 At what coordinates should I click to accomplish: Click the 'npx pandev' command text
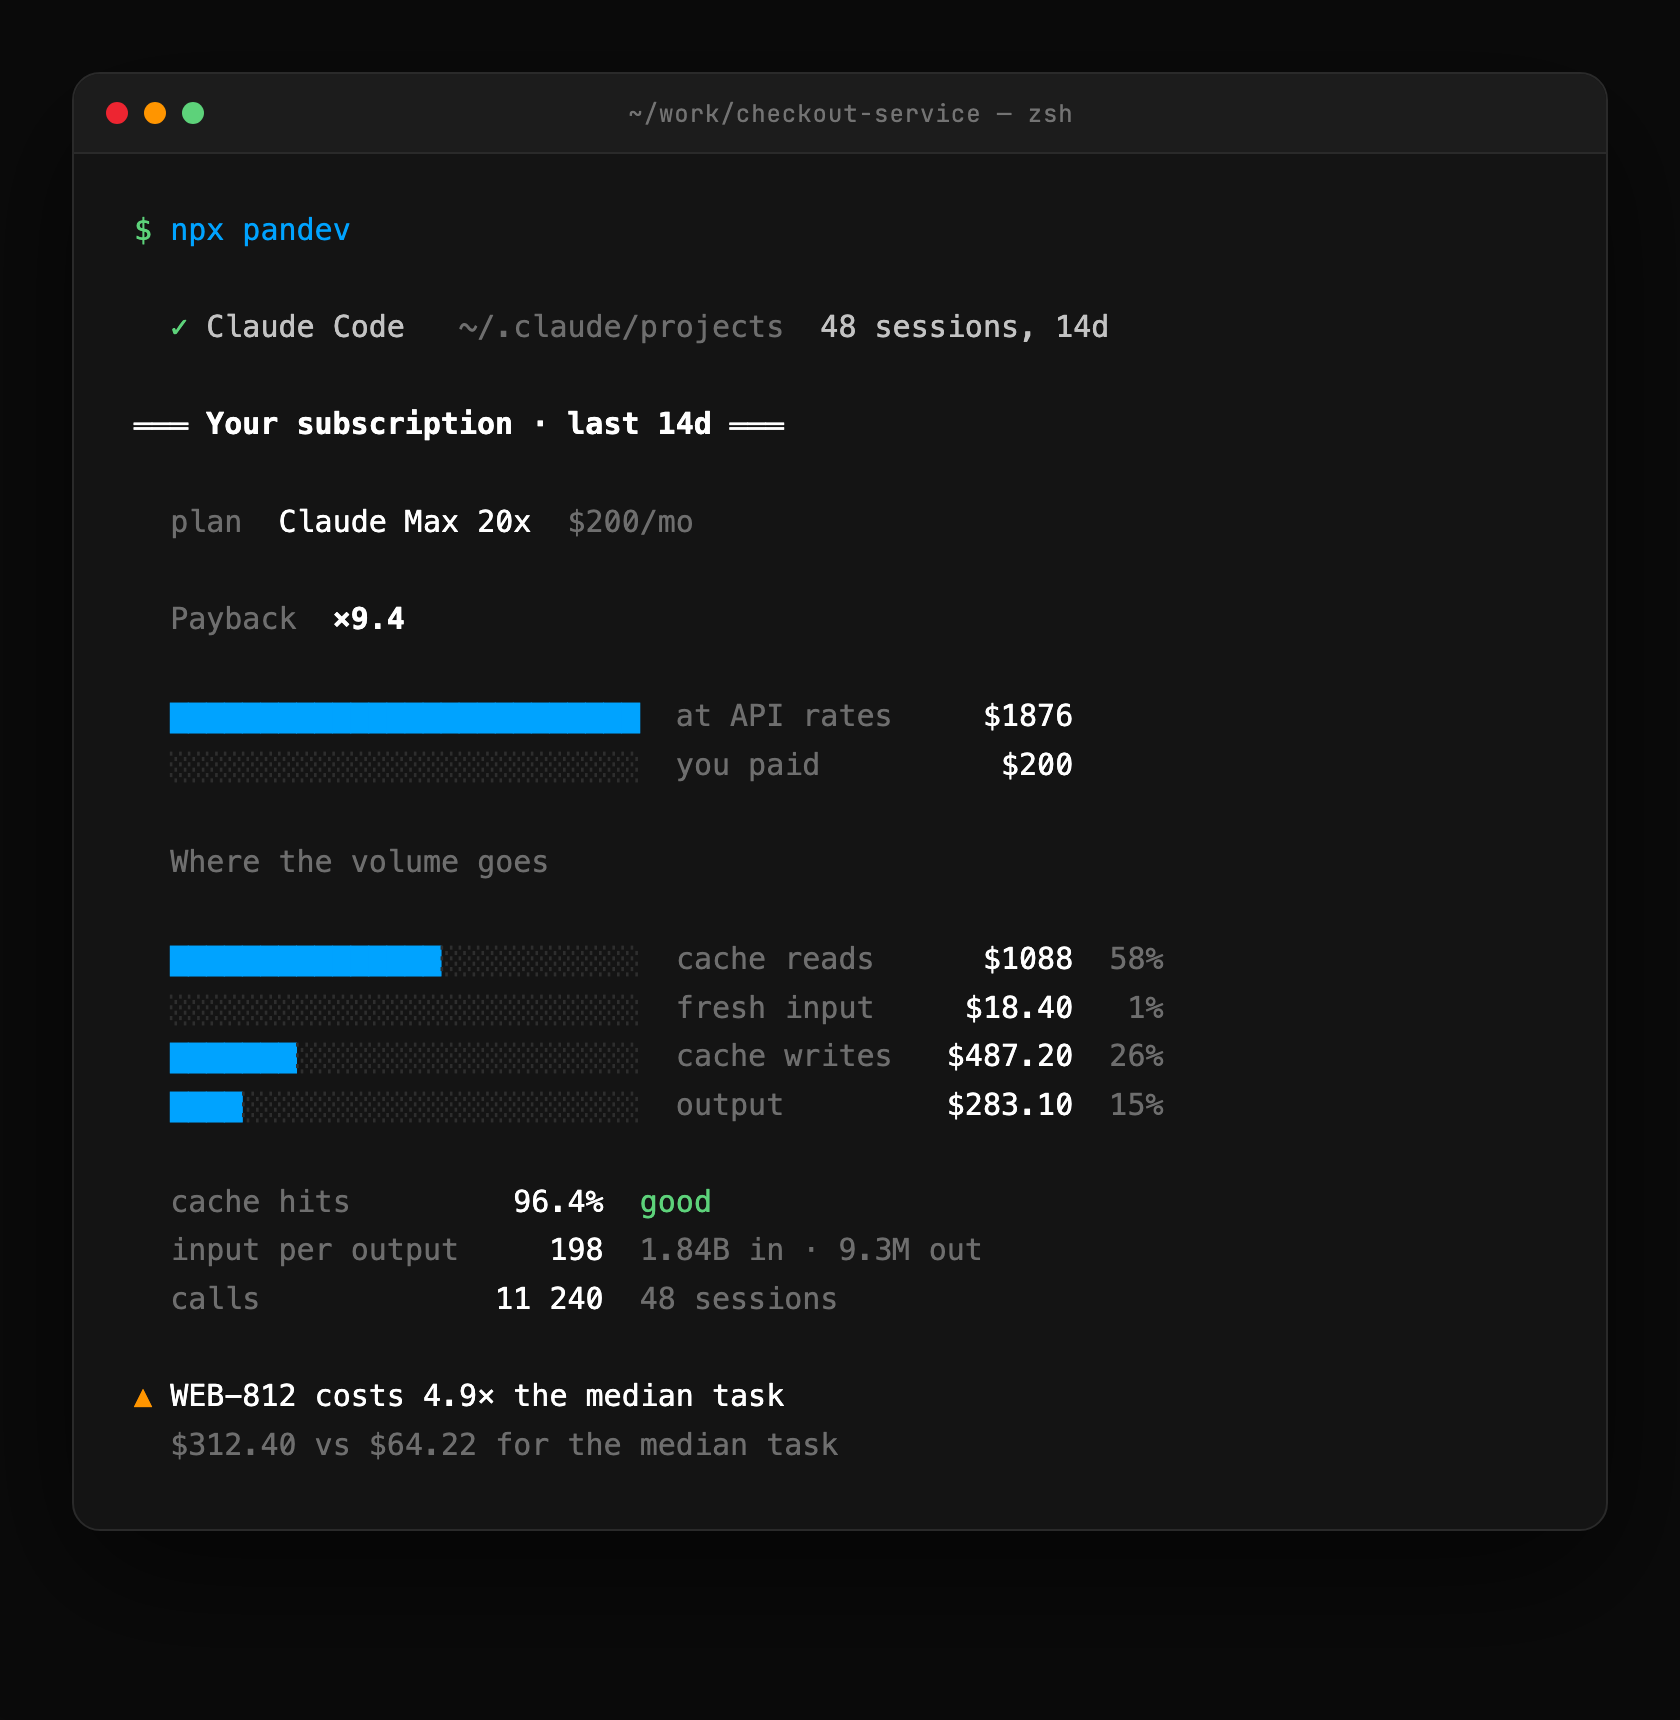(260, 231)
